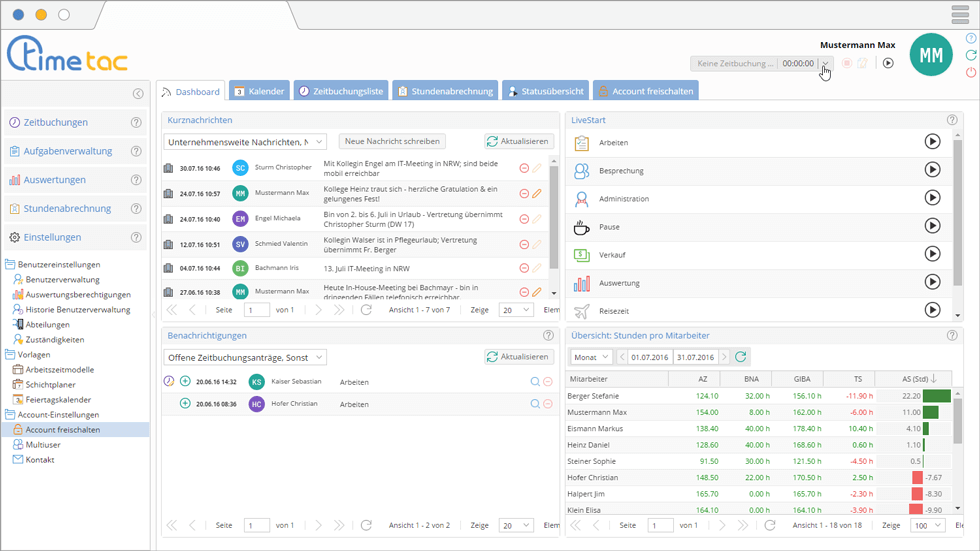The width and height of the screenshot is (980, 551).
Task: Open the LiveStart help question mark
Action: (952, 120)
